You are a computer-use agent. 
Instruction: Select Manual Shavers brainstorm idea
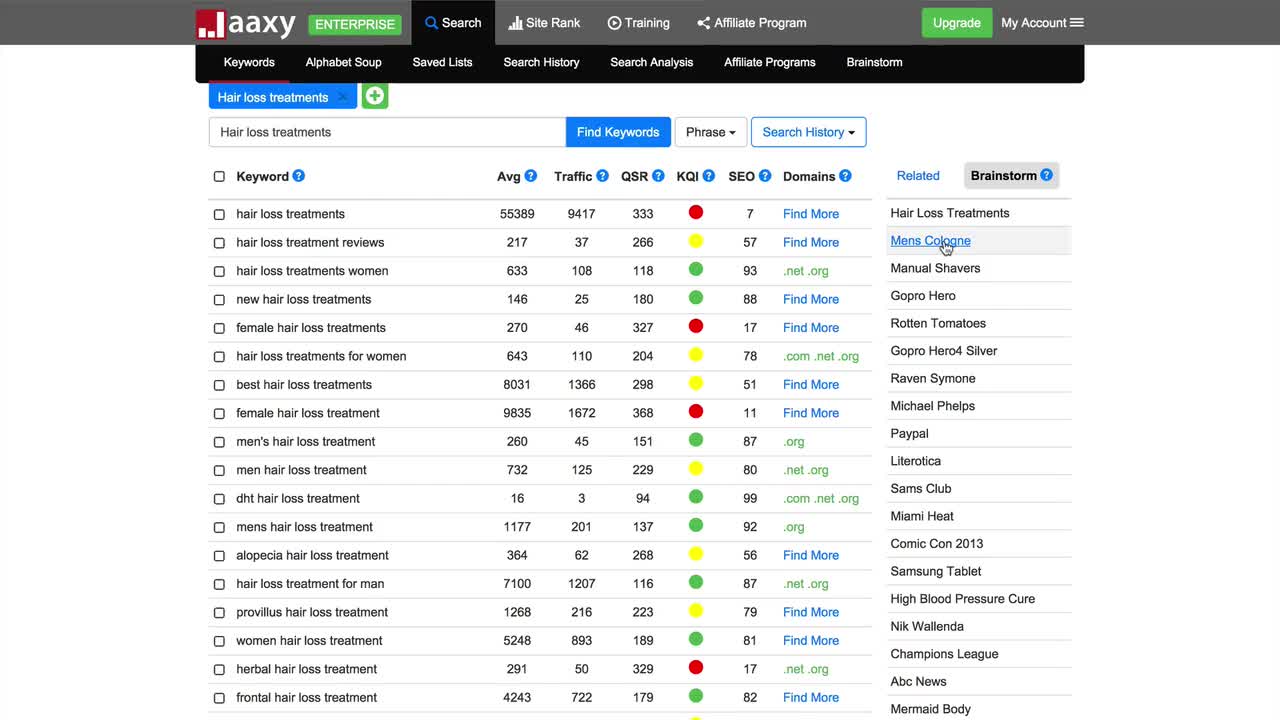click(x=935, y=268)
